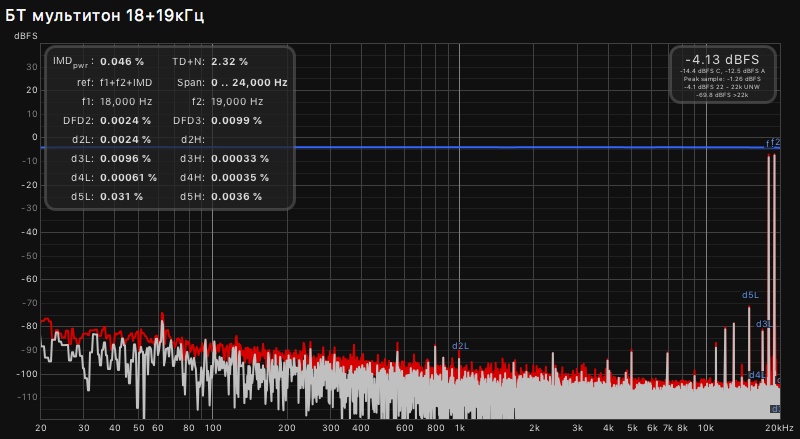Click the -40 tick on the dBFS axis
The width and height of the screenshot is (800, 439).
point(30,232)
